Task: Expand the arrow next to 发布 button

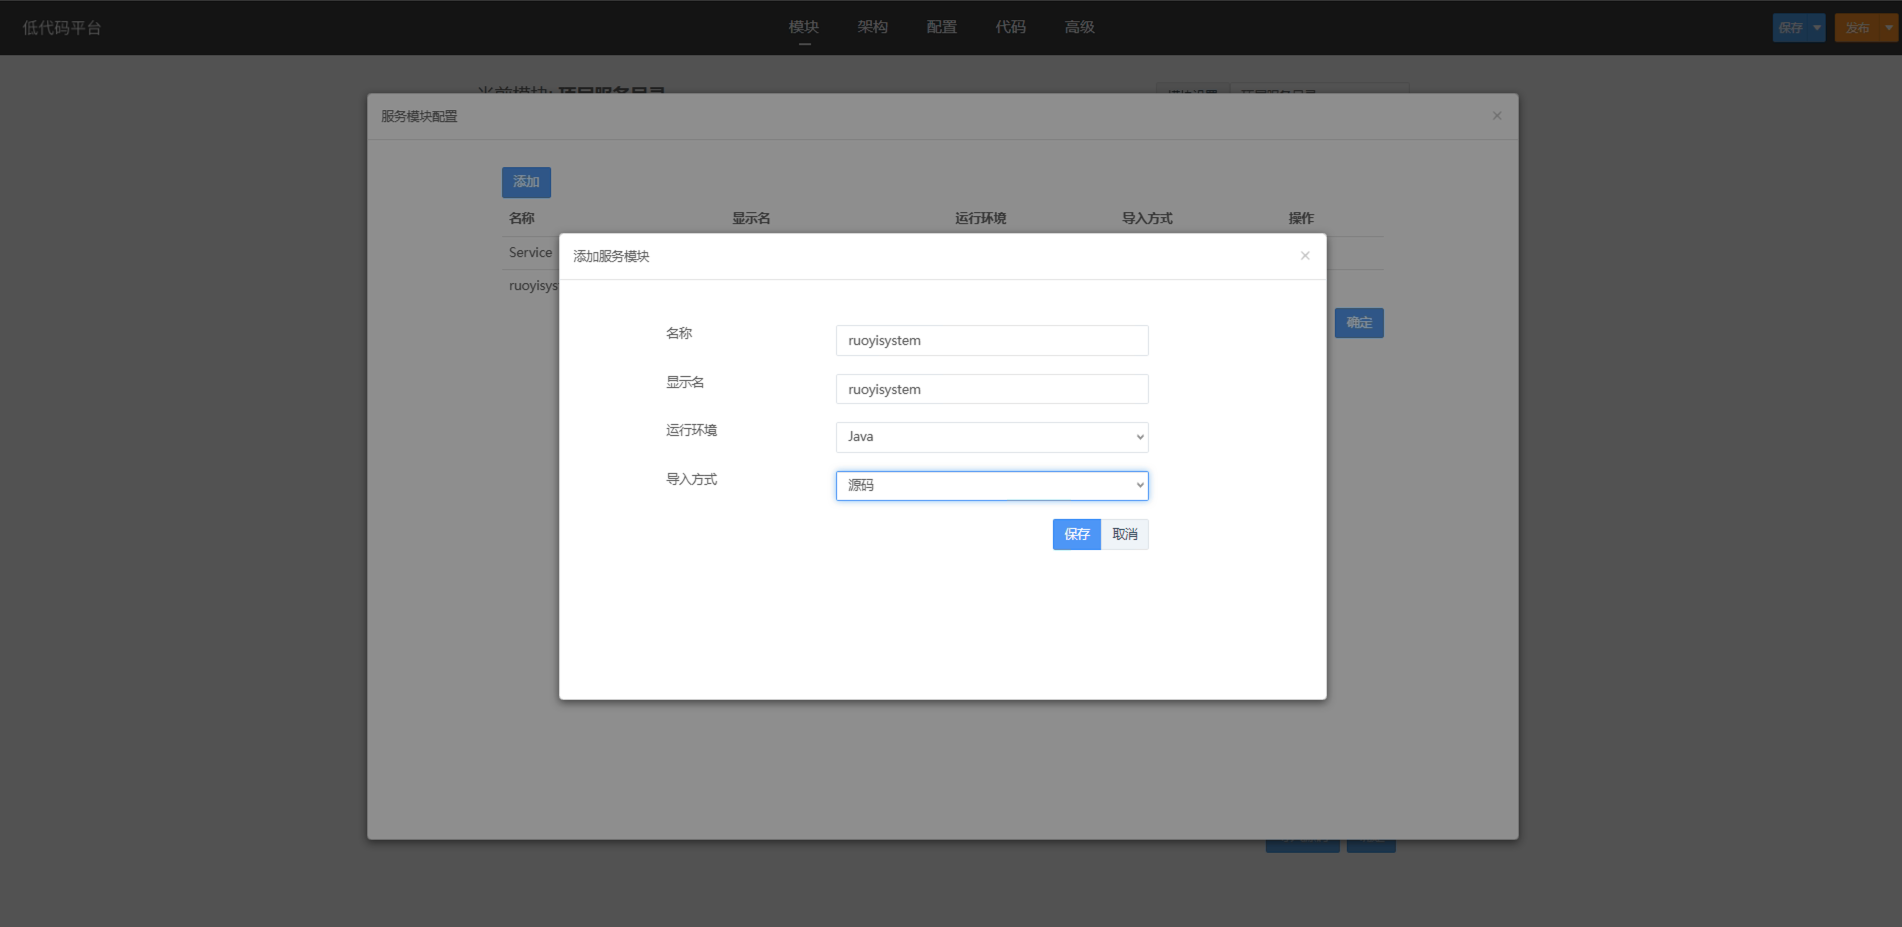Action: pos(1887,28)
